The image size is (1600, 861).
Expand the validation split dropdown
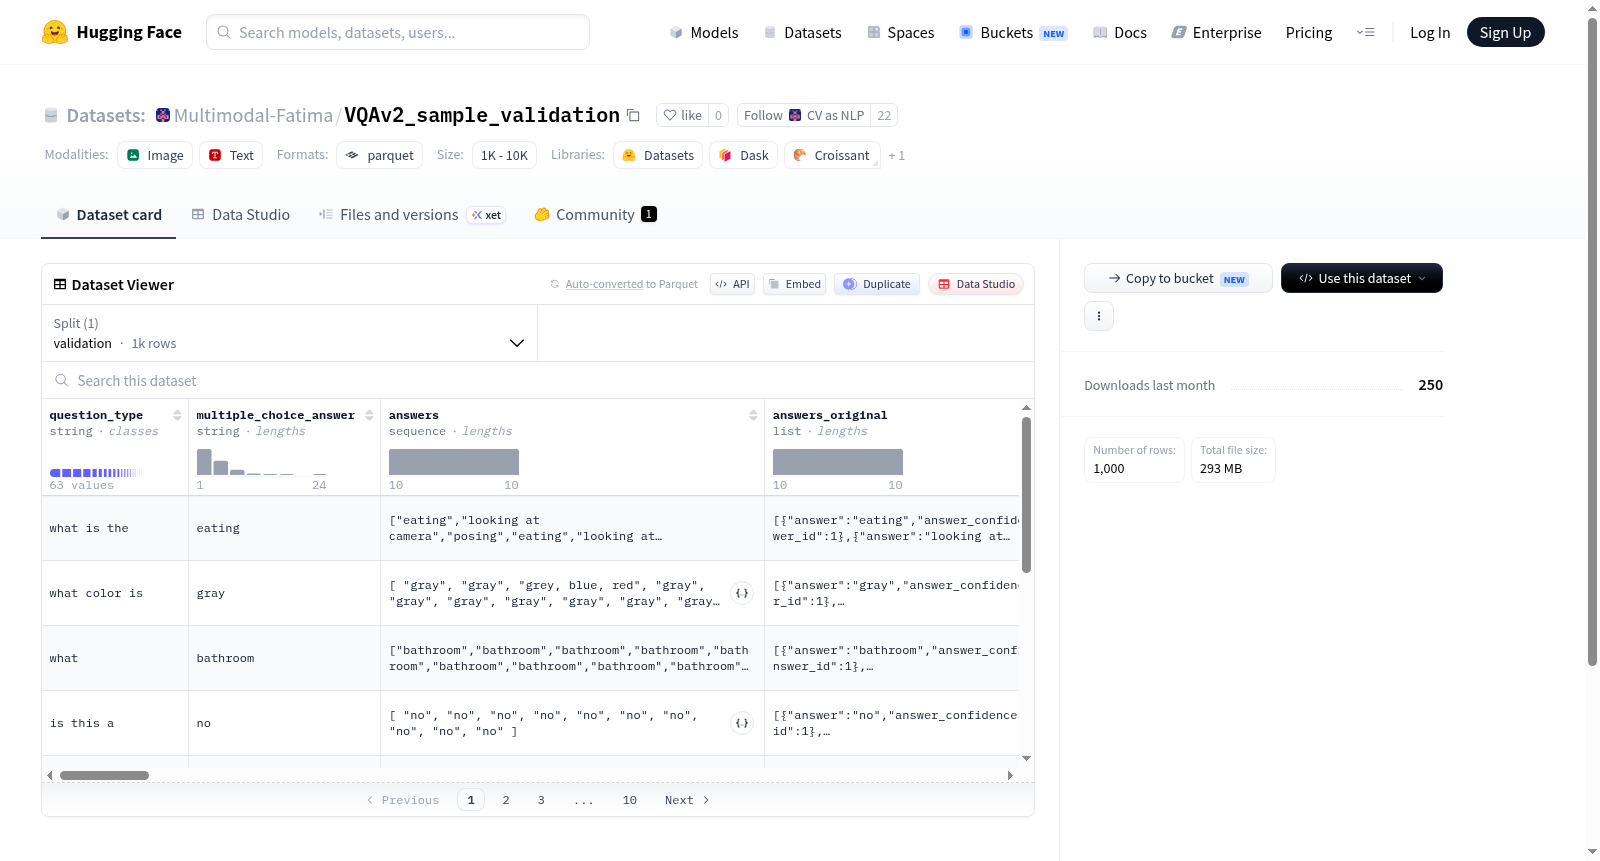pyautogui.click(x=290, y=333)
